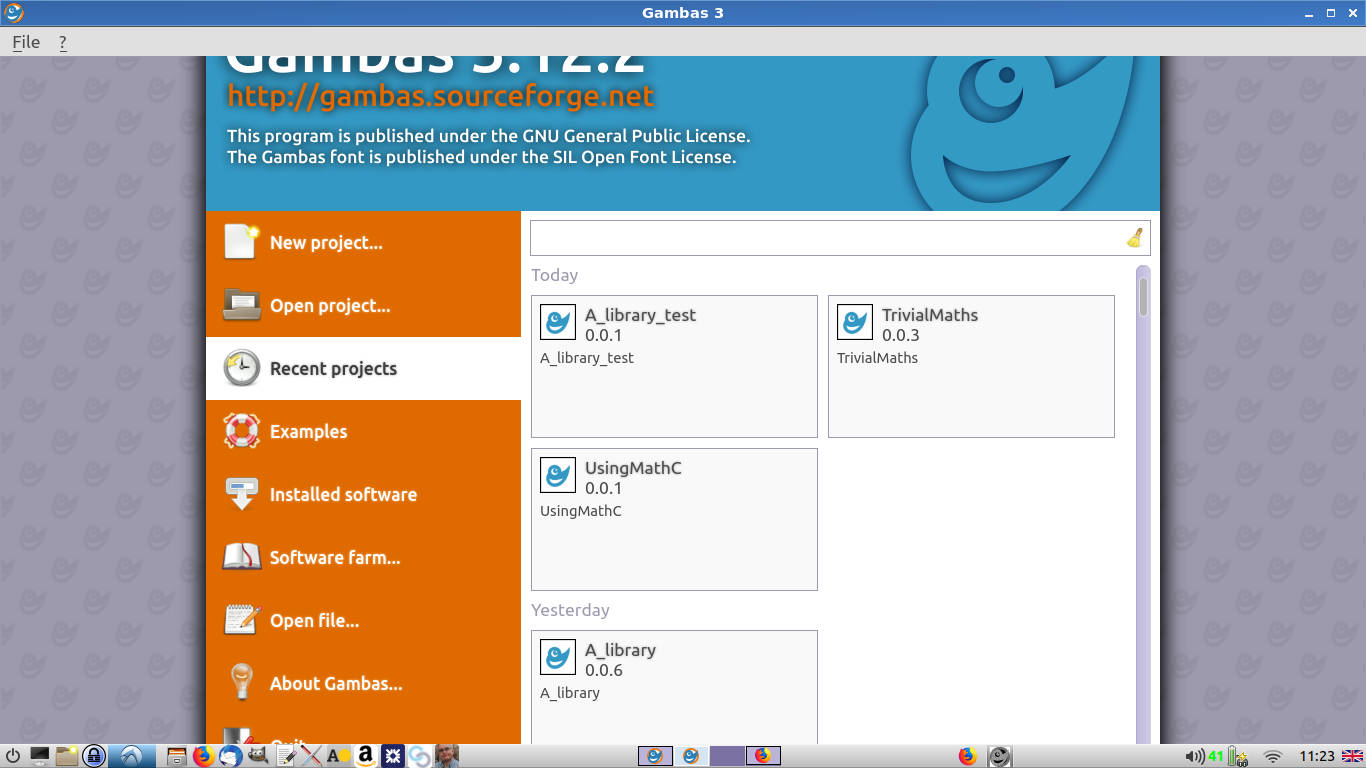Open the A_library_test project
This screenshot has height=768, width=1366.
click(673, 366)
